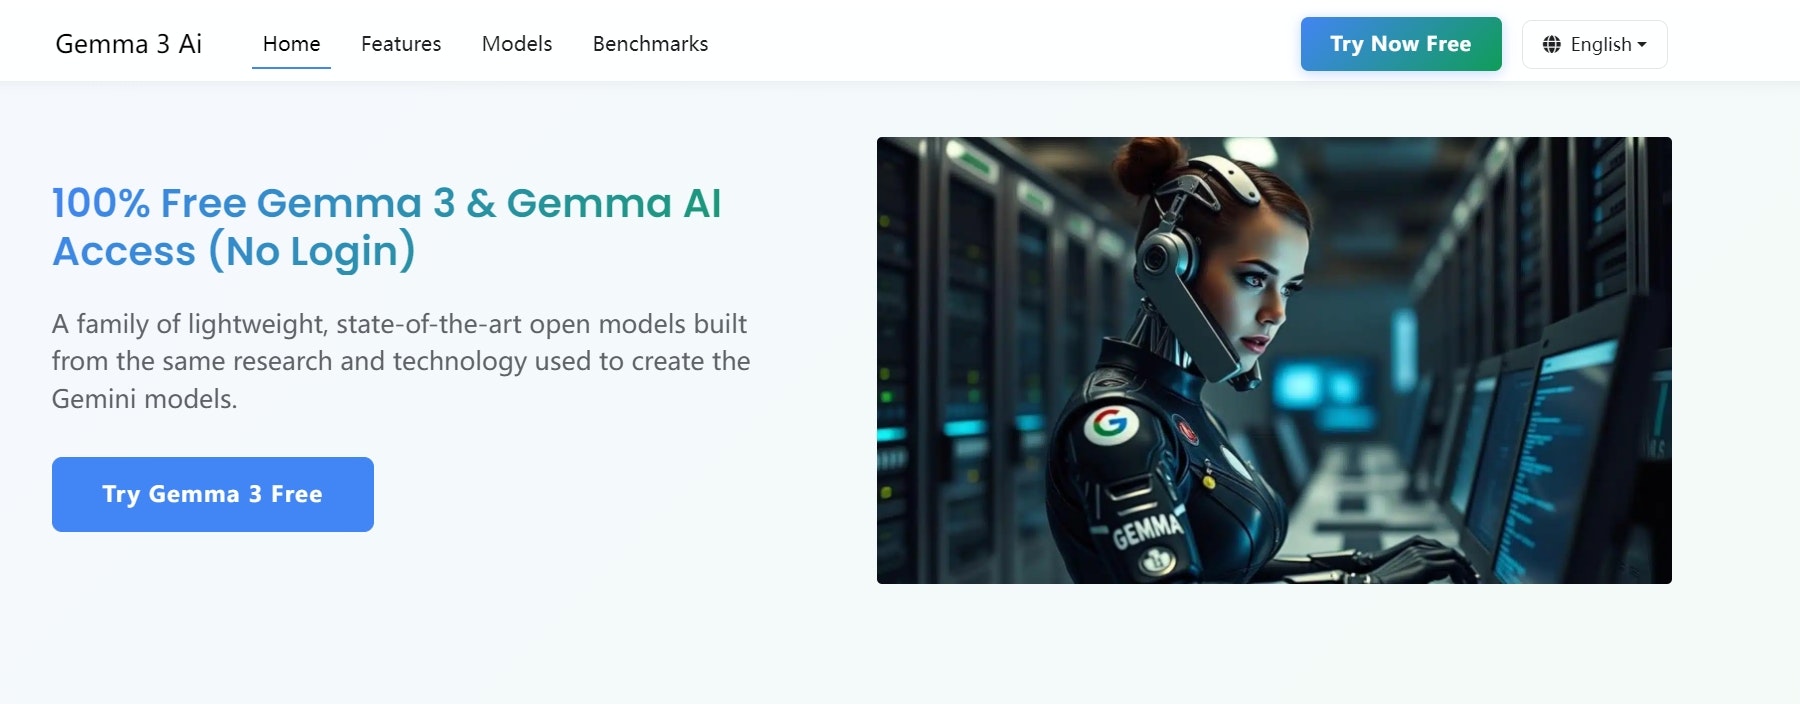Click the paragraph about lightweight open models

pyautogui.click(x=401, y=361)
